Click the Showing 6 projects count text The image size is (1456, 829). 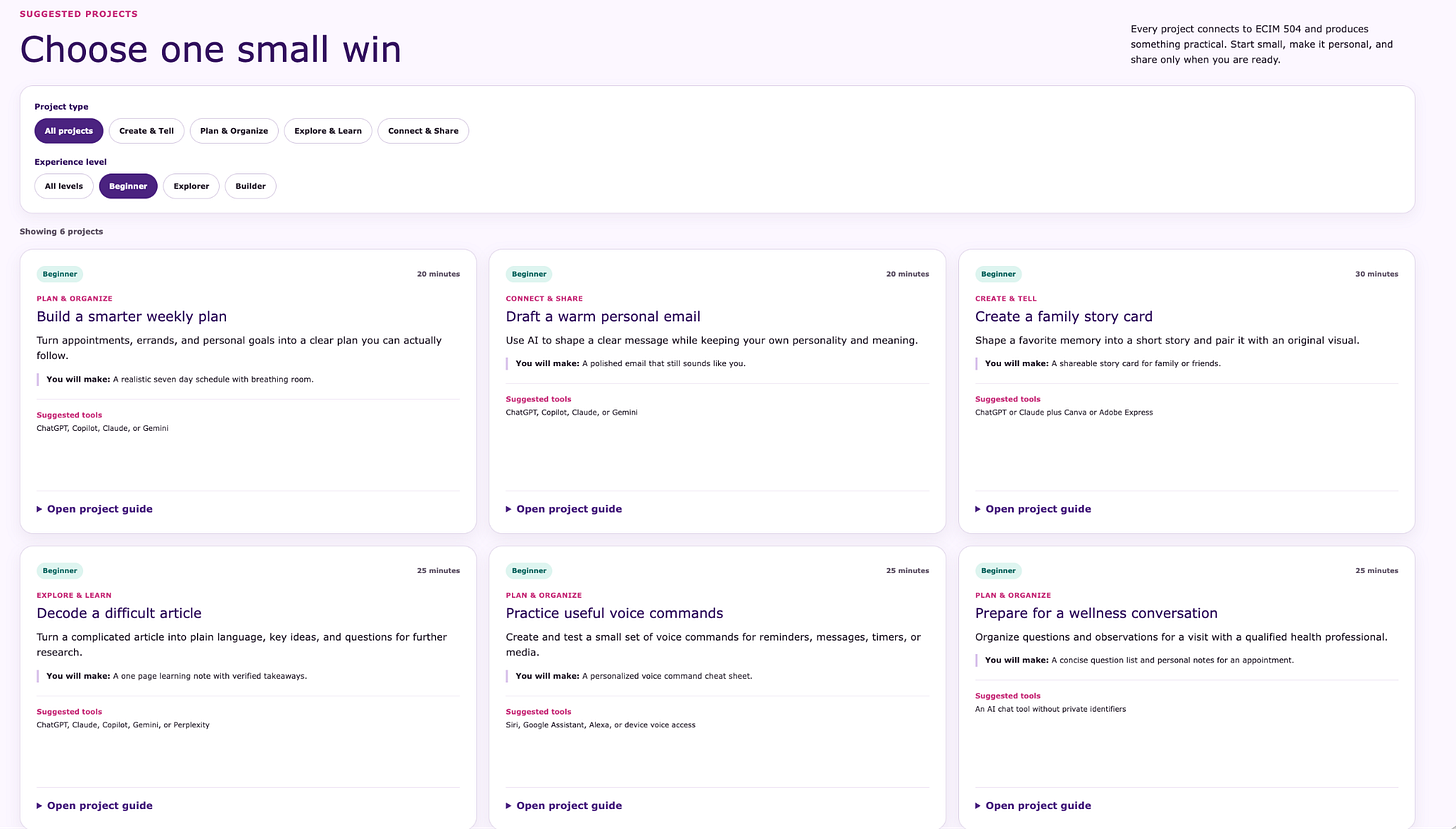61,232
